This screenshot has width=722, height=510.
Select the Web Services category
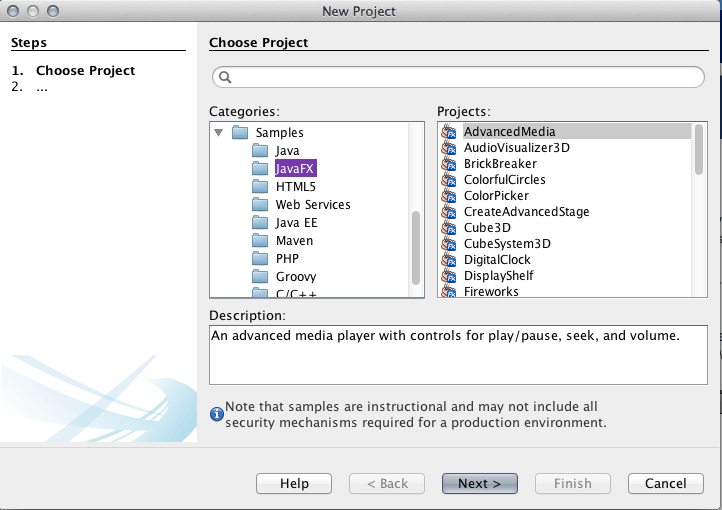(x=313, y=205)
